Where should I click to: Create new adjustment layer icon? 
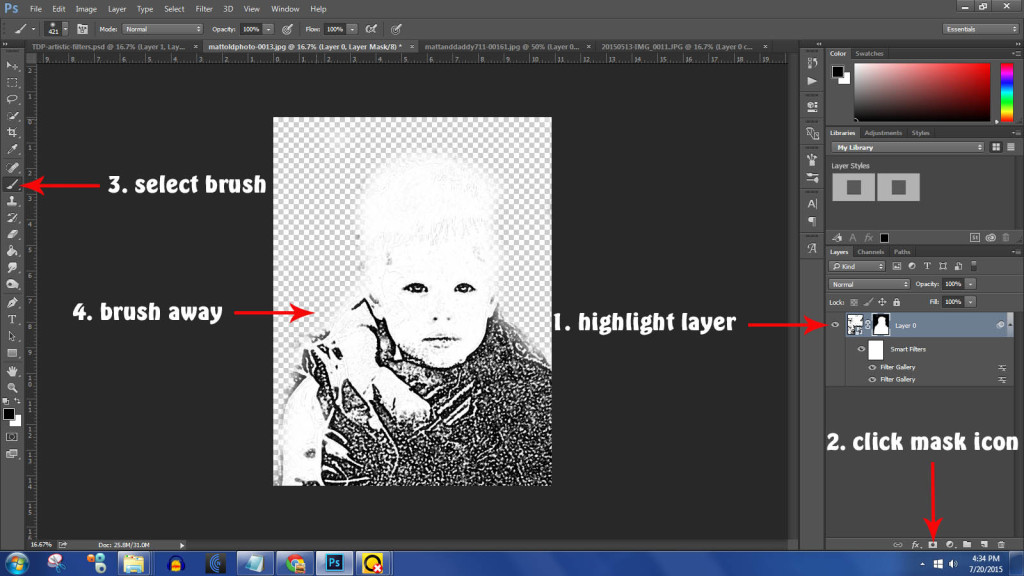coord(950,545)
